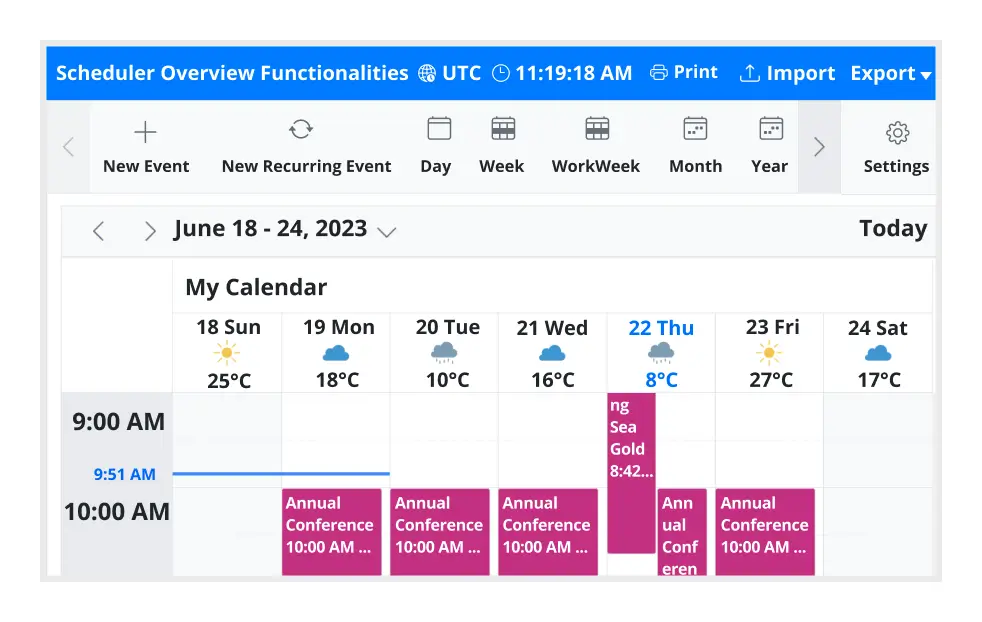Click the clock icon beside the time

(x=500, y=72)
